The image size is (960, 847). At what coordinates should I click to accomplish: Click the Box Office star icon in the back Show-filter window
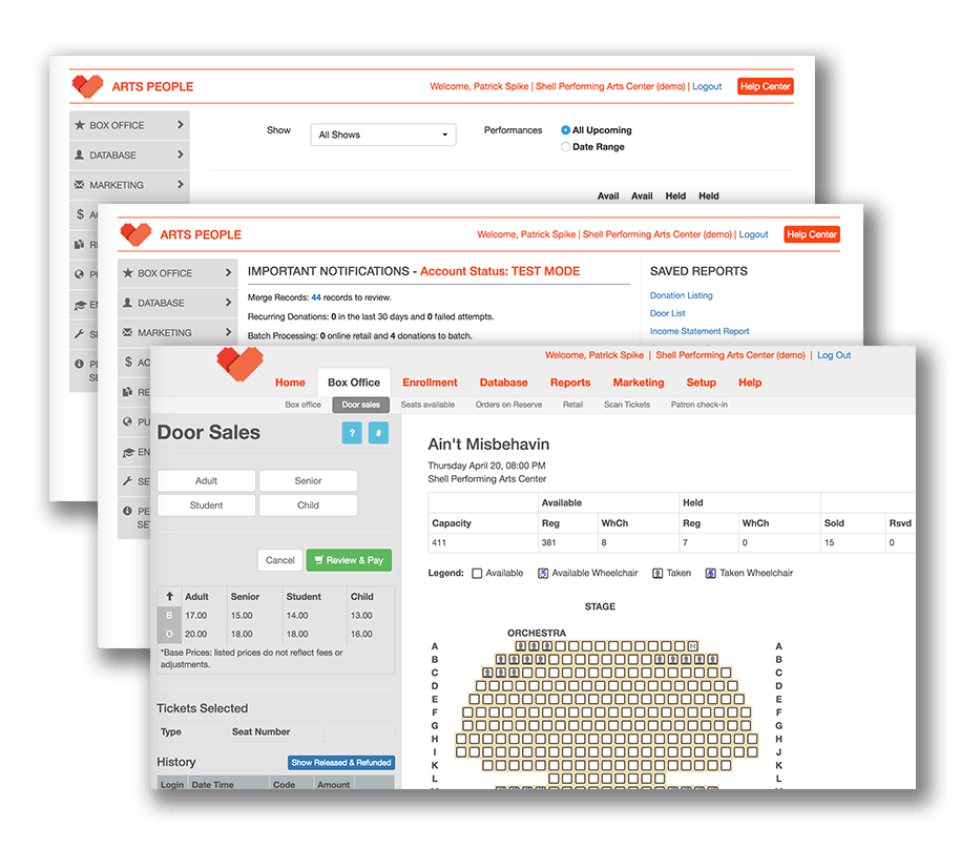[x=80, y=125]
